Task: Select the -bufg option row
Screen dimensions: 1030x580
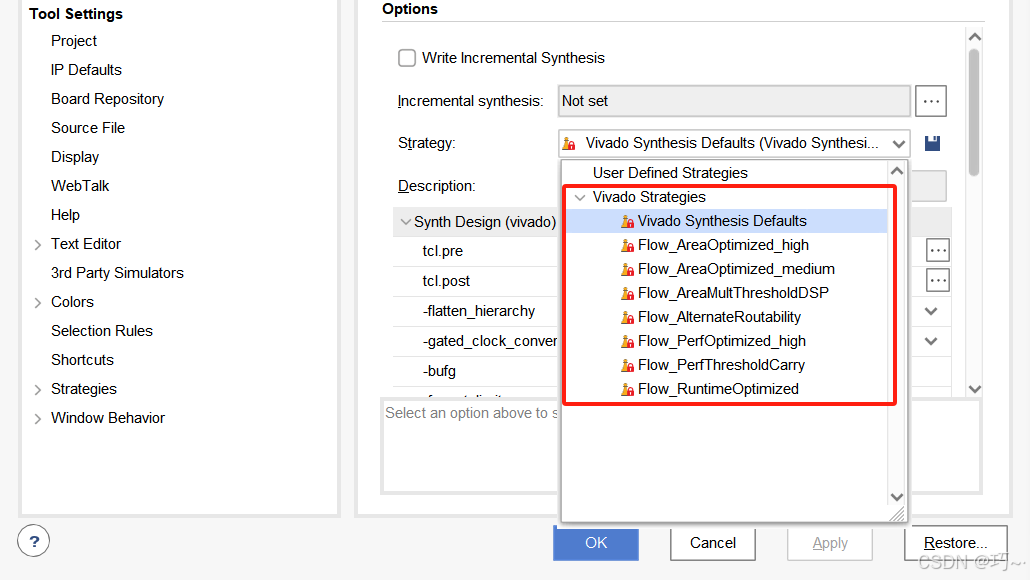Action: tap(476, 371)
